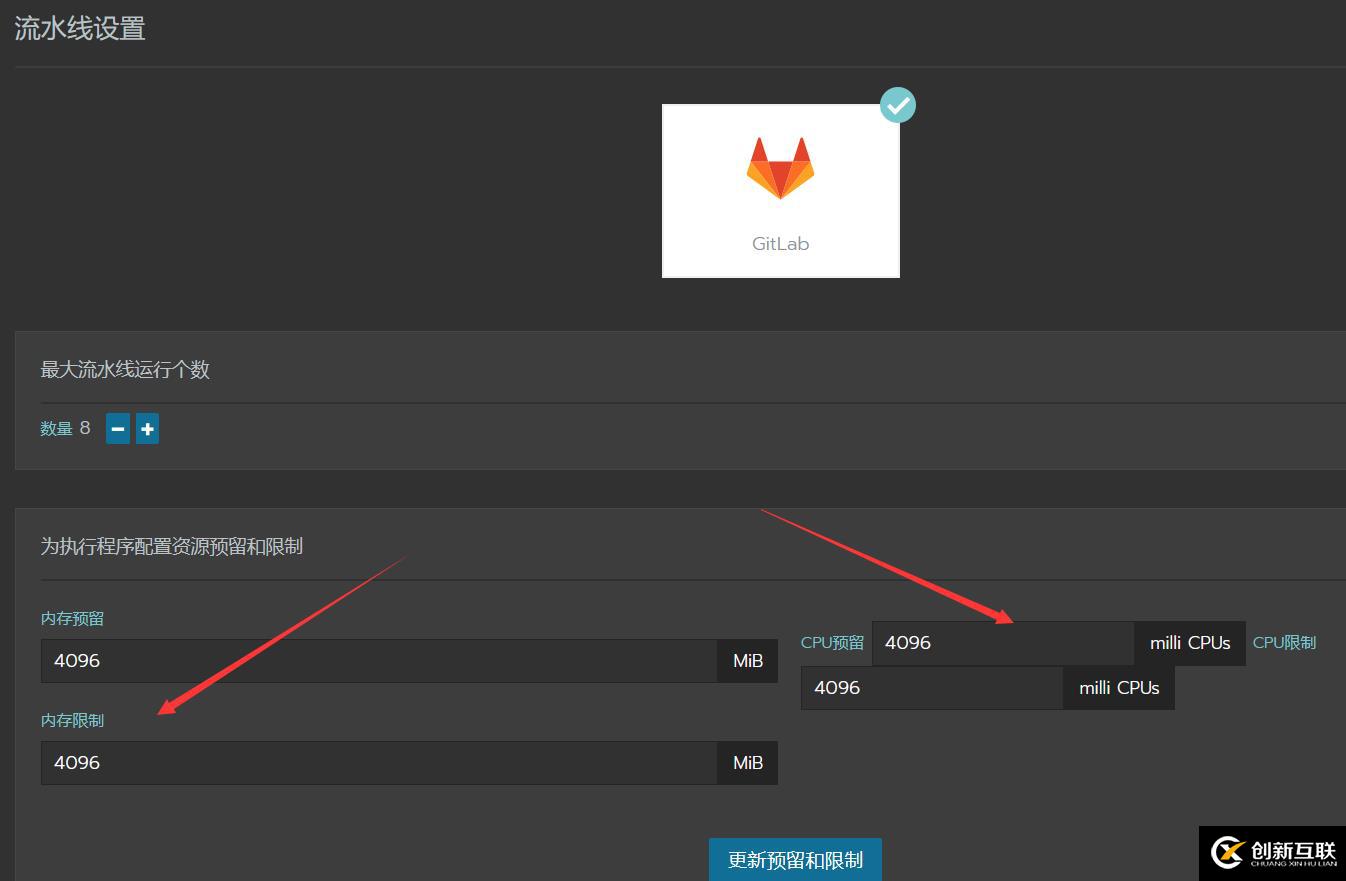Click the 内存限制 memory limit input field

click(379, 763)
